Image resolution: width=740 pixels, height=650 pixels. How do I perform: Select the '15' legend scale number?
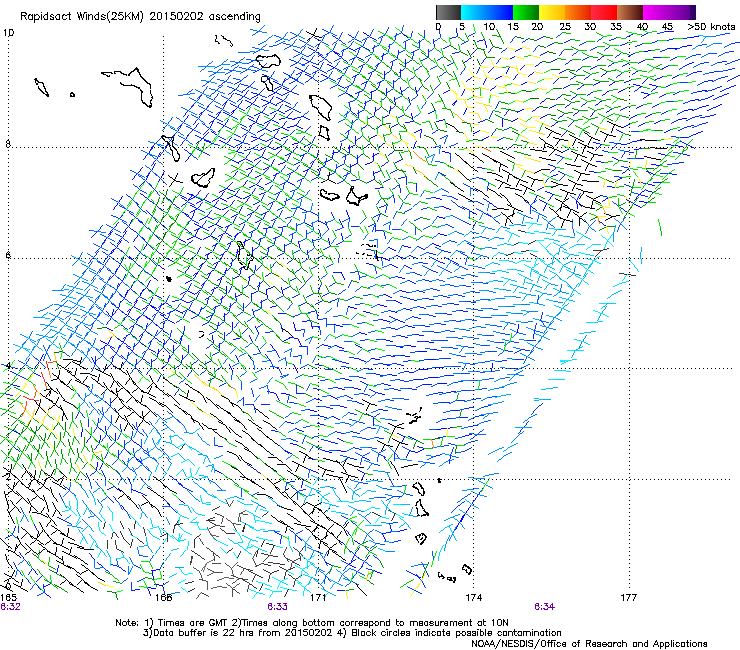(x=513, y=26)
